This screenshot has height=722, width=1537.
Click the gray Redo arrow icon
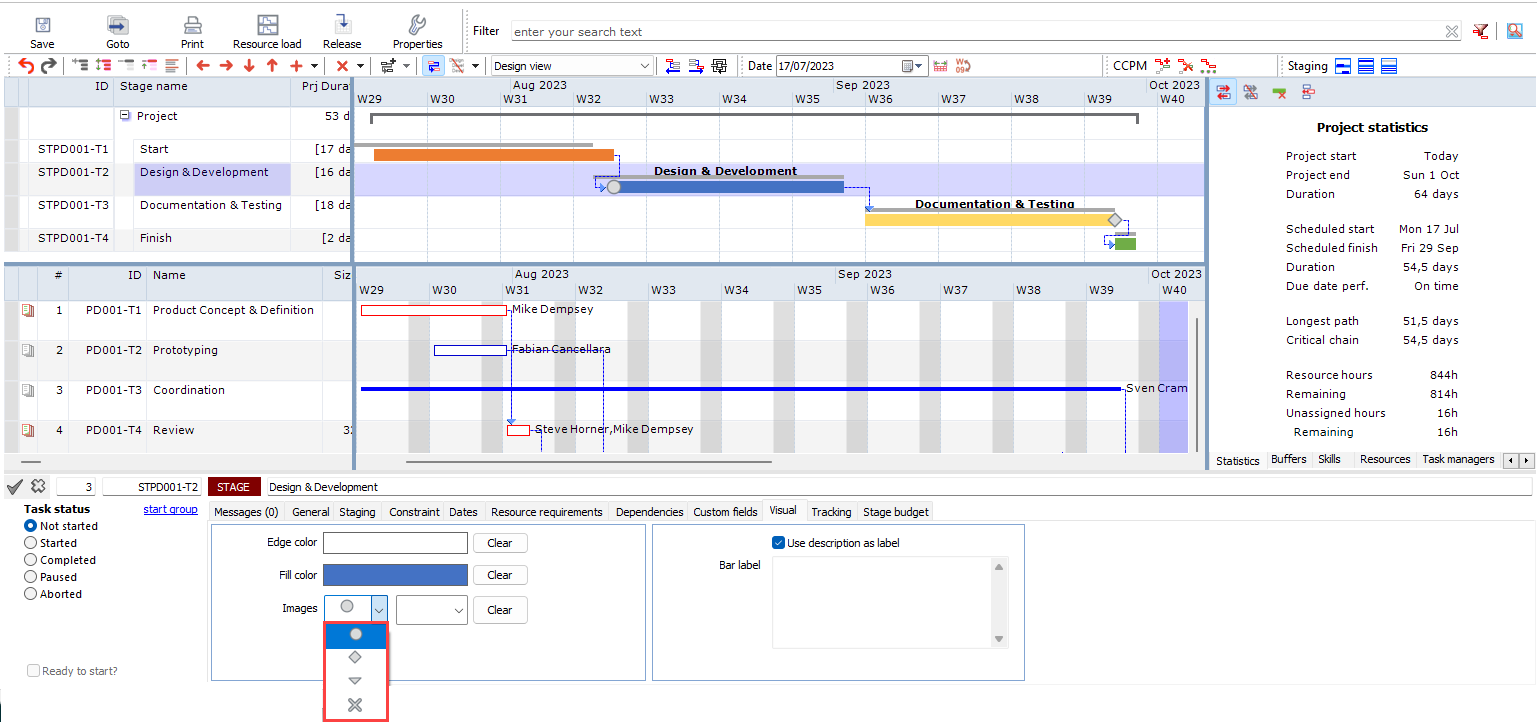[x=48, y=66]
